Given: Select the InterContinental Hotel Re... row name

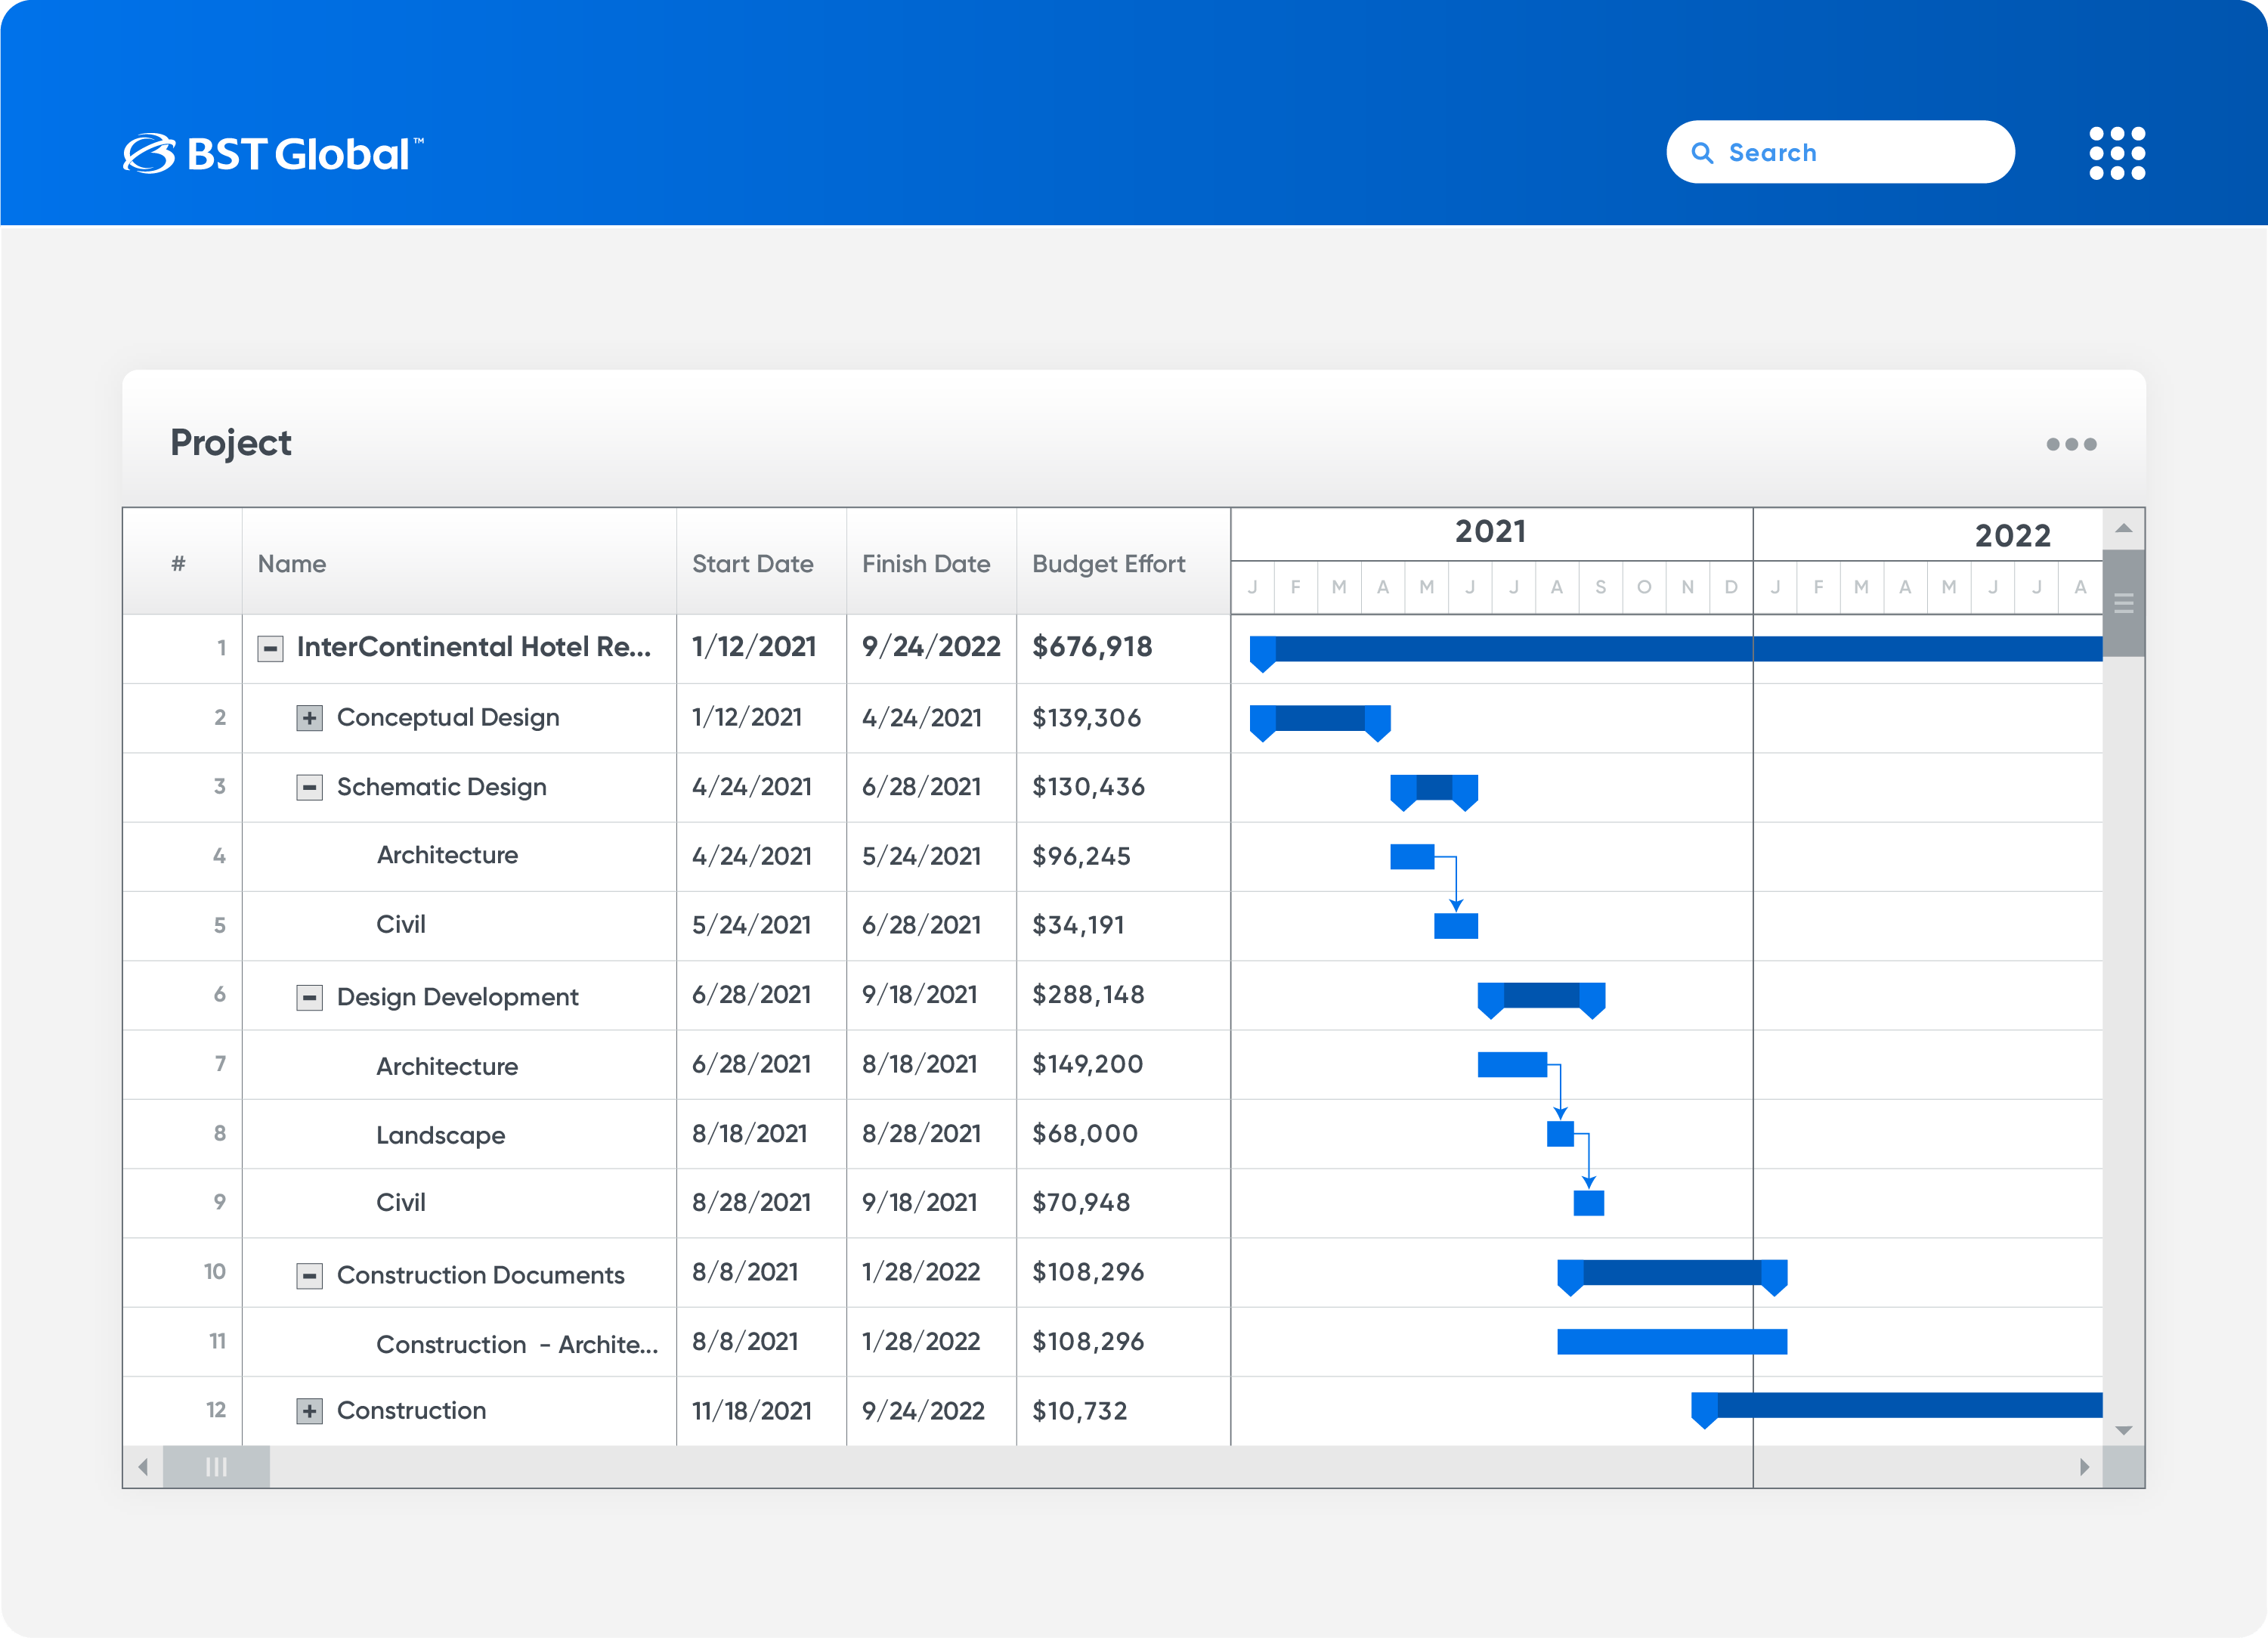Looking at the screenshot, I should 474,647.
